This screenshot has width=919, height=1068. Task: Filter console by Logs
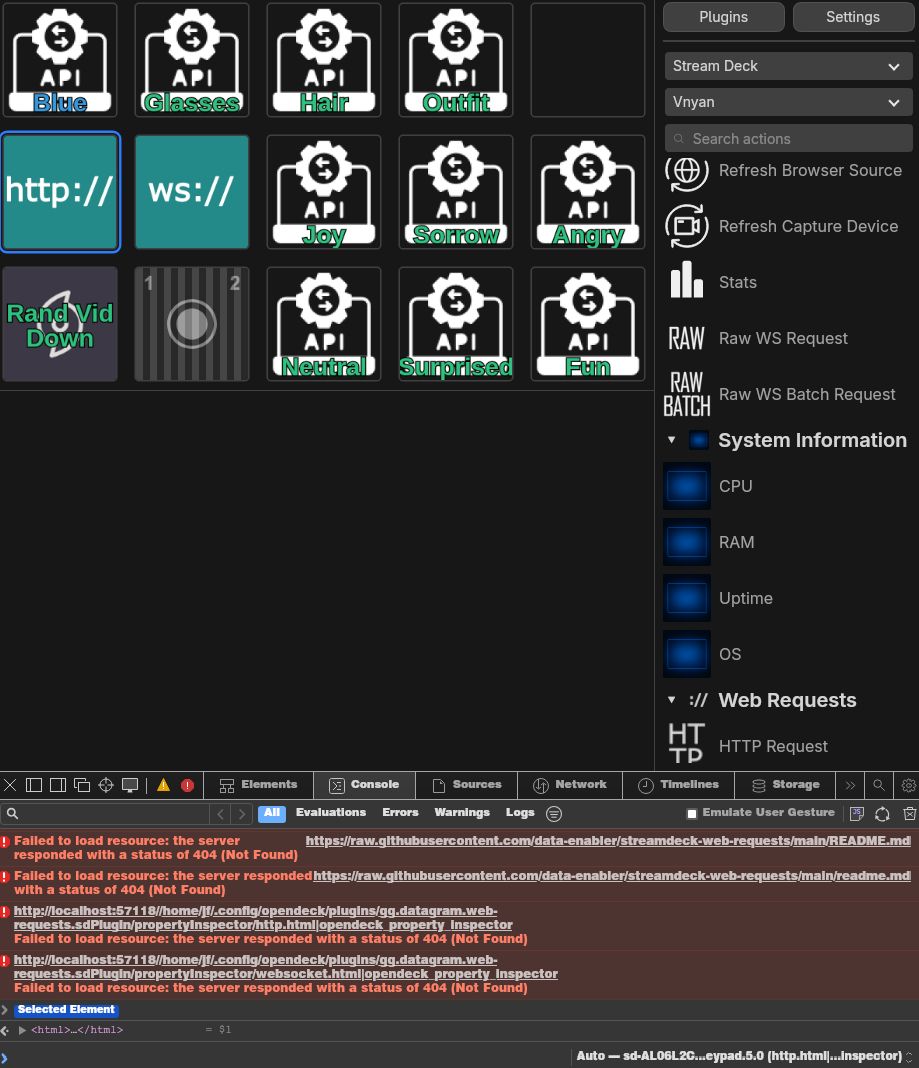[520, 813]
